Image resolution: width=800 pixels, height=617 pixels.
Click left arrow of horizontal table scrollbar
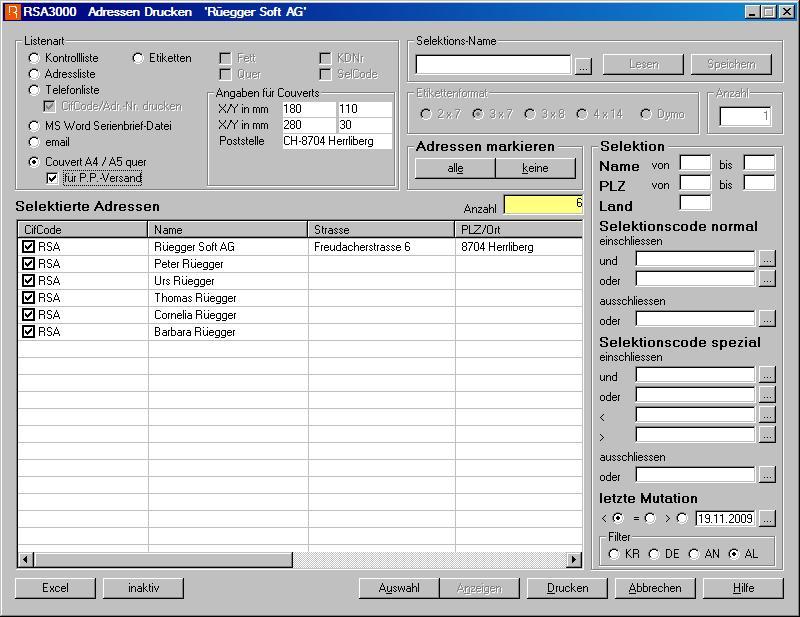pyautogui.click(x=25, y=560)
